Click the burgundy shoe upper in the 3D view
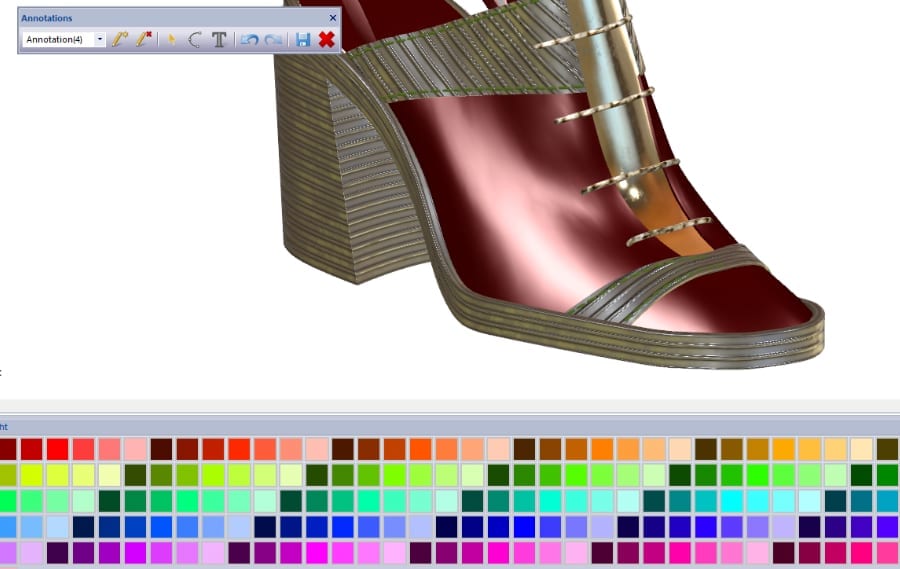 pyautogui.click(x=505, y=195)
